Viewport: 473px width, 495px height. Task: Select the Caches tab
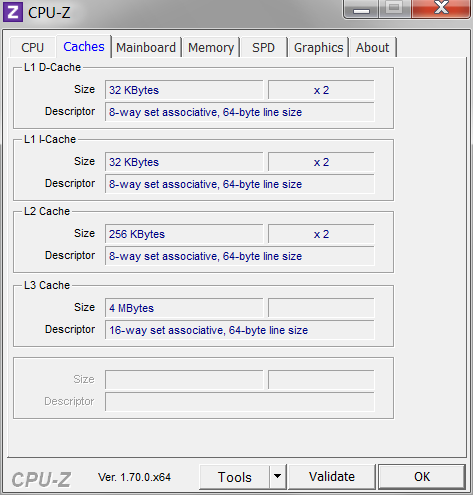pyautogui.click(x=84, y=47)
